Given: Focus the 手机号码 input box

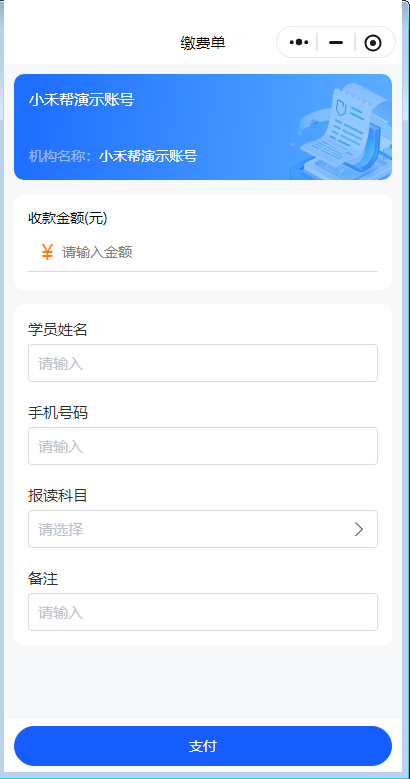Looking at the screenshot, I should 203,446.
